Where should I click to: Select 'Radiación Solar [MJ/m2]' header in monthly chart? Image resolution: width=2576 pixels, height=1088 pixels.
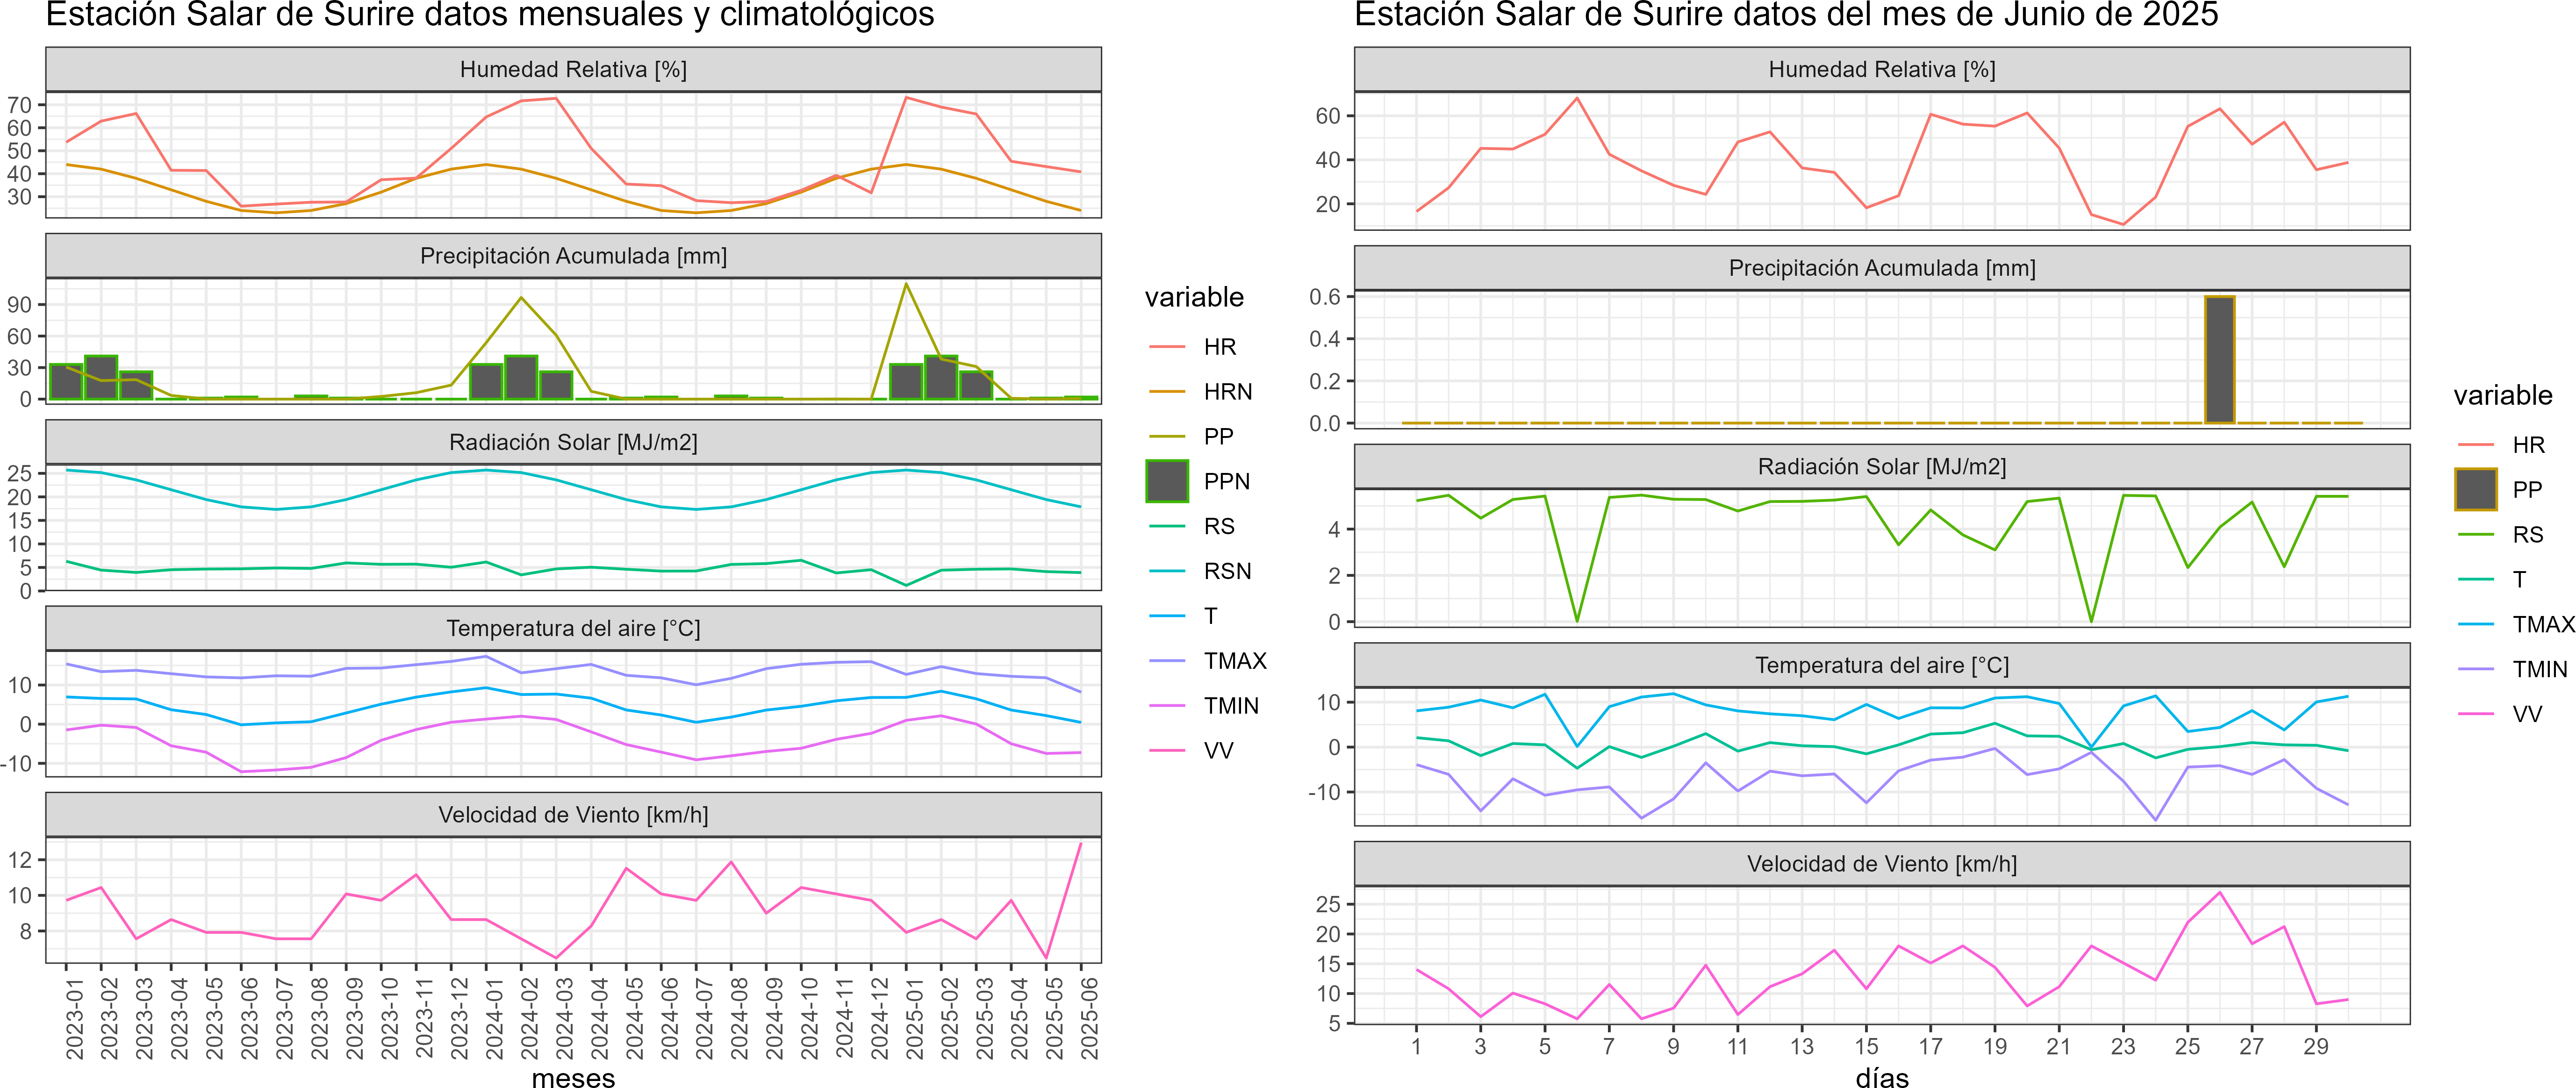point(573,442)
